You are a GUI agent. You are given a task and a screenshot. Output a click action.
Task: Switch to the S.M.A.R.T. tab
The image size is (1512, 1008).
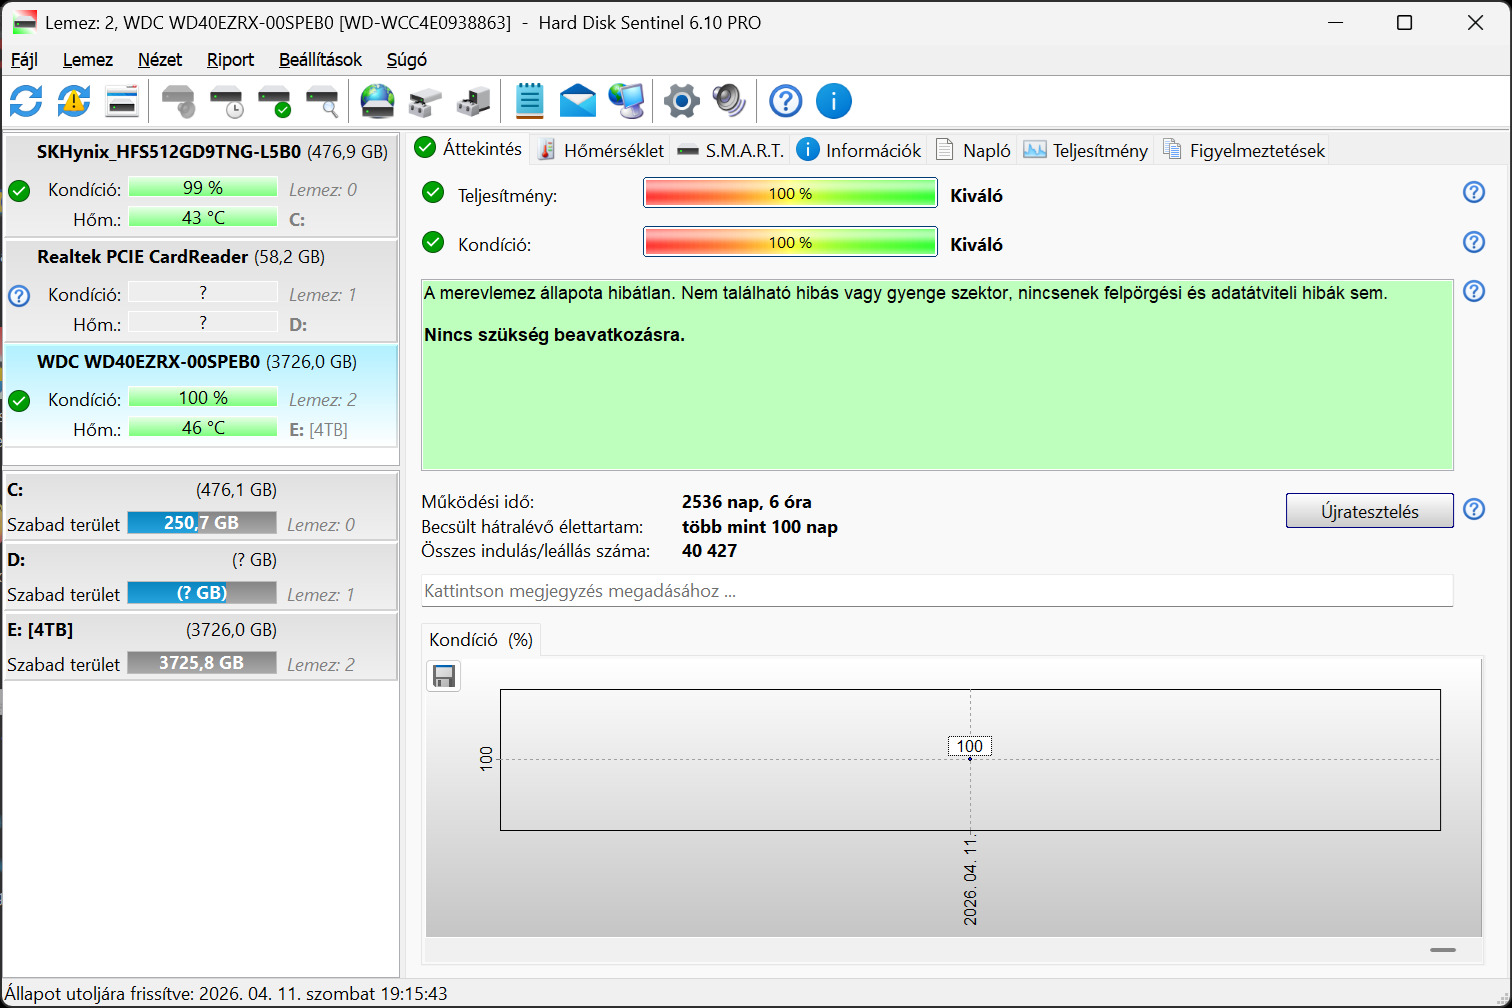coord(731,150)
